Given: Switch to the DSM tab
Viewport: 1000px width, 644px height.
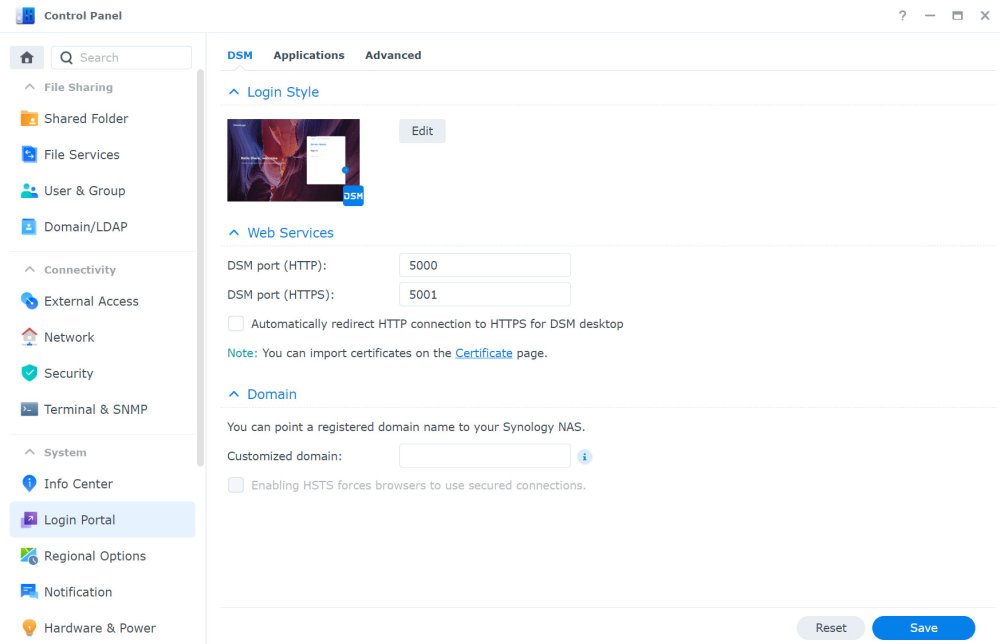Looking at the screenshot, I should coord(240,55).
